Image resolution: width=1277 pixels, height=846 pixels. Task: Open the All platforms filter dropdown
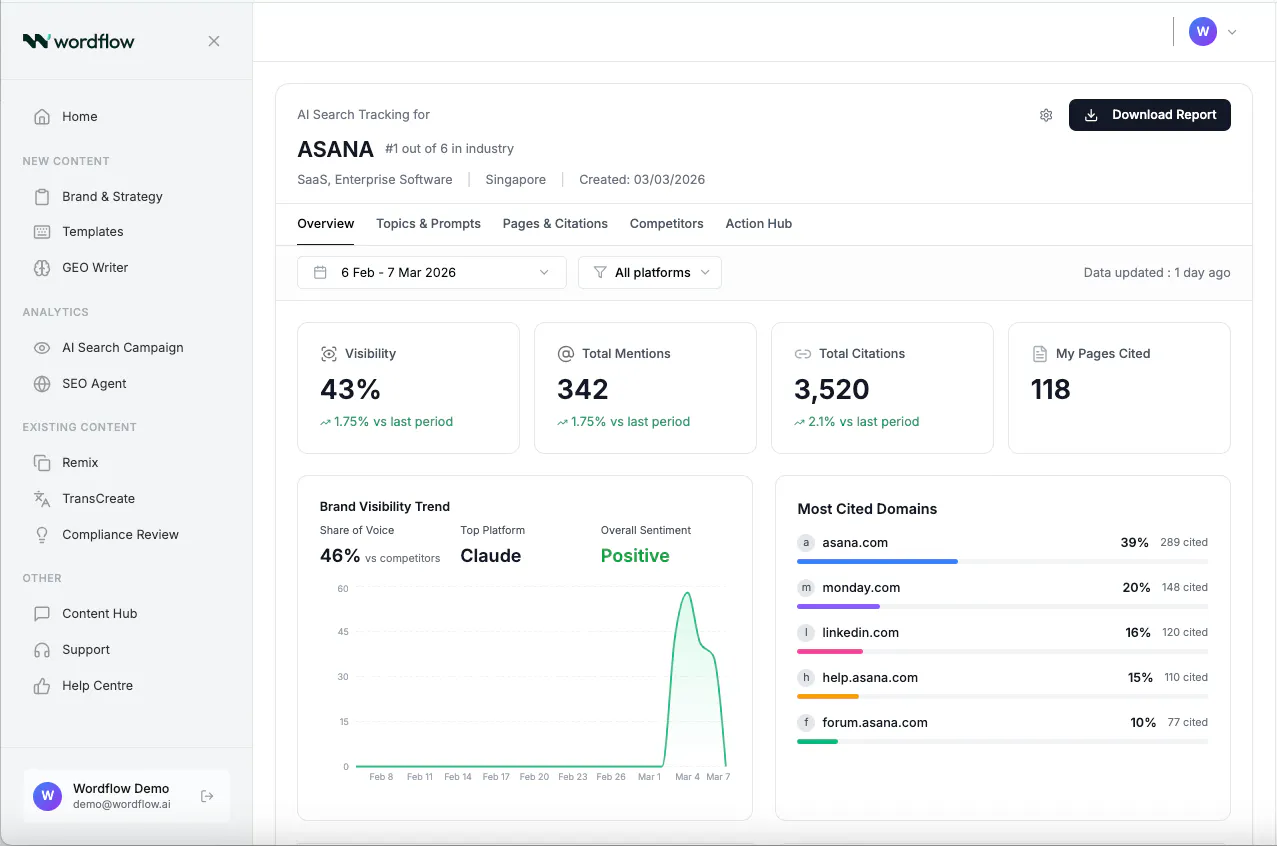pos(650,272)
